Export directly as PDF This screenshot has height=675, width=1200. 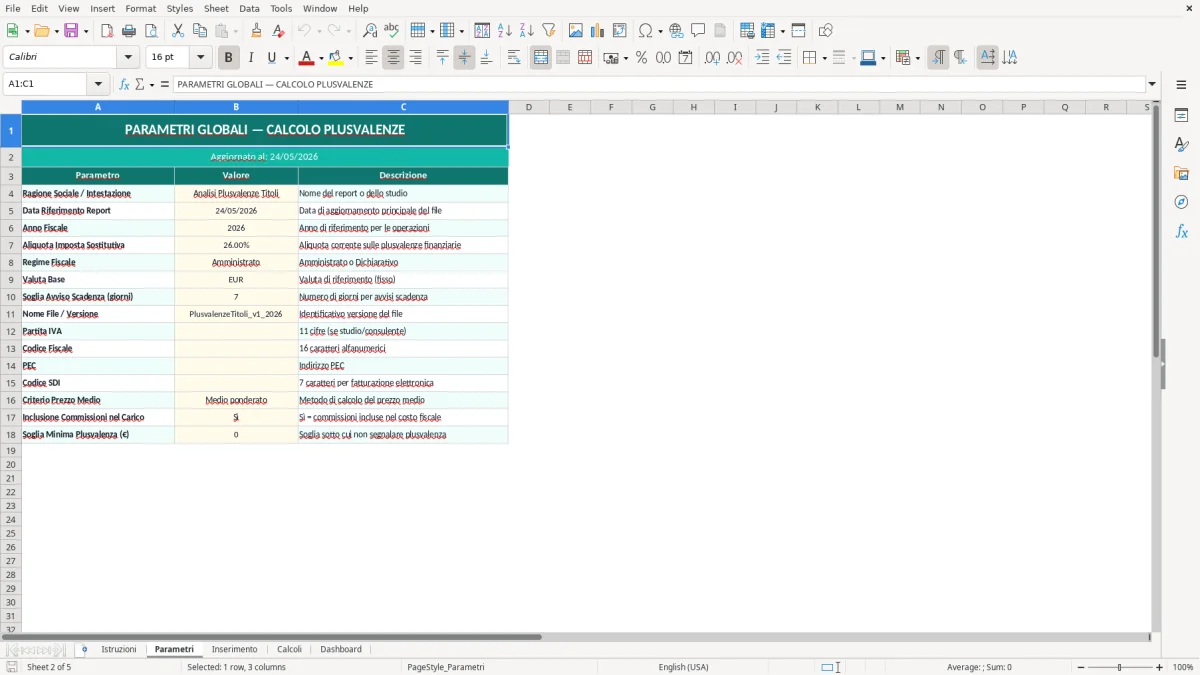pos(107,31)
